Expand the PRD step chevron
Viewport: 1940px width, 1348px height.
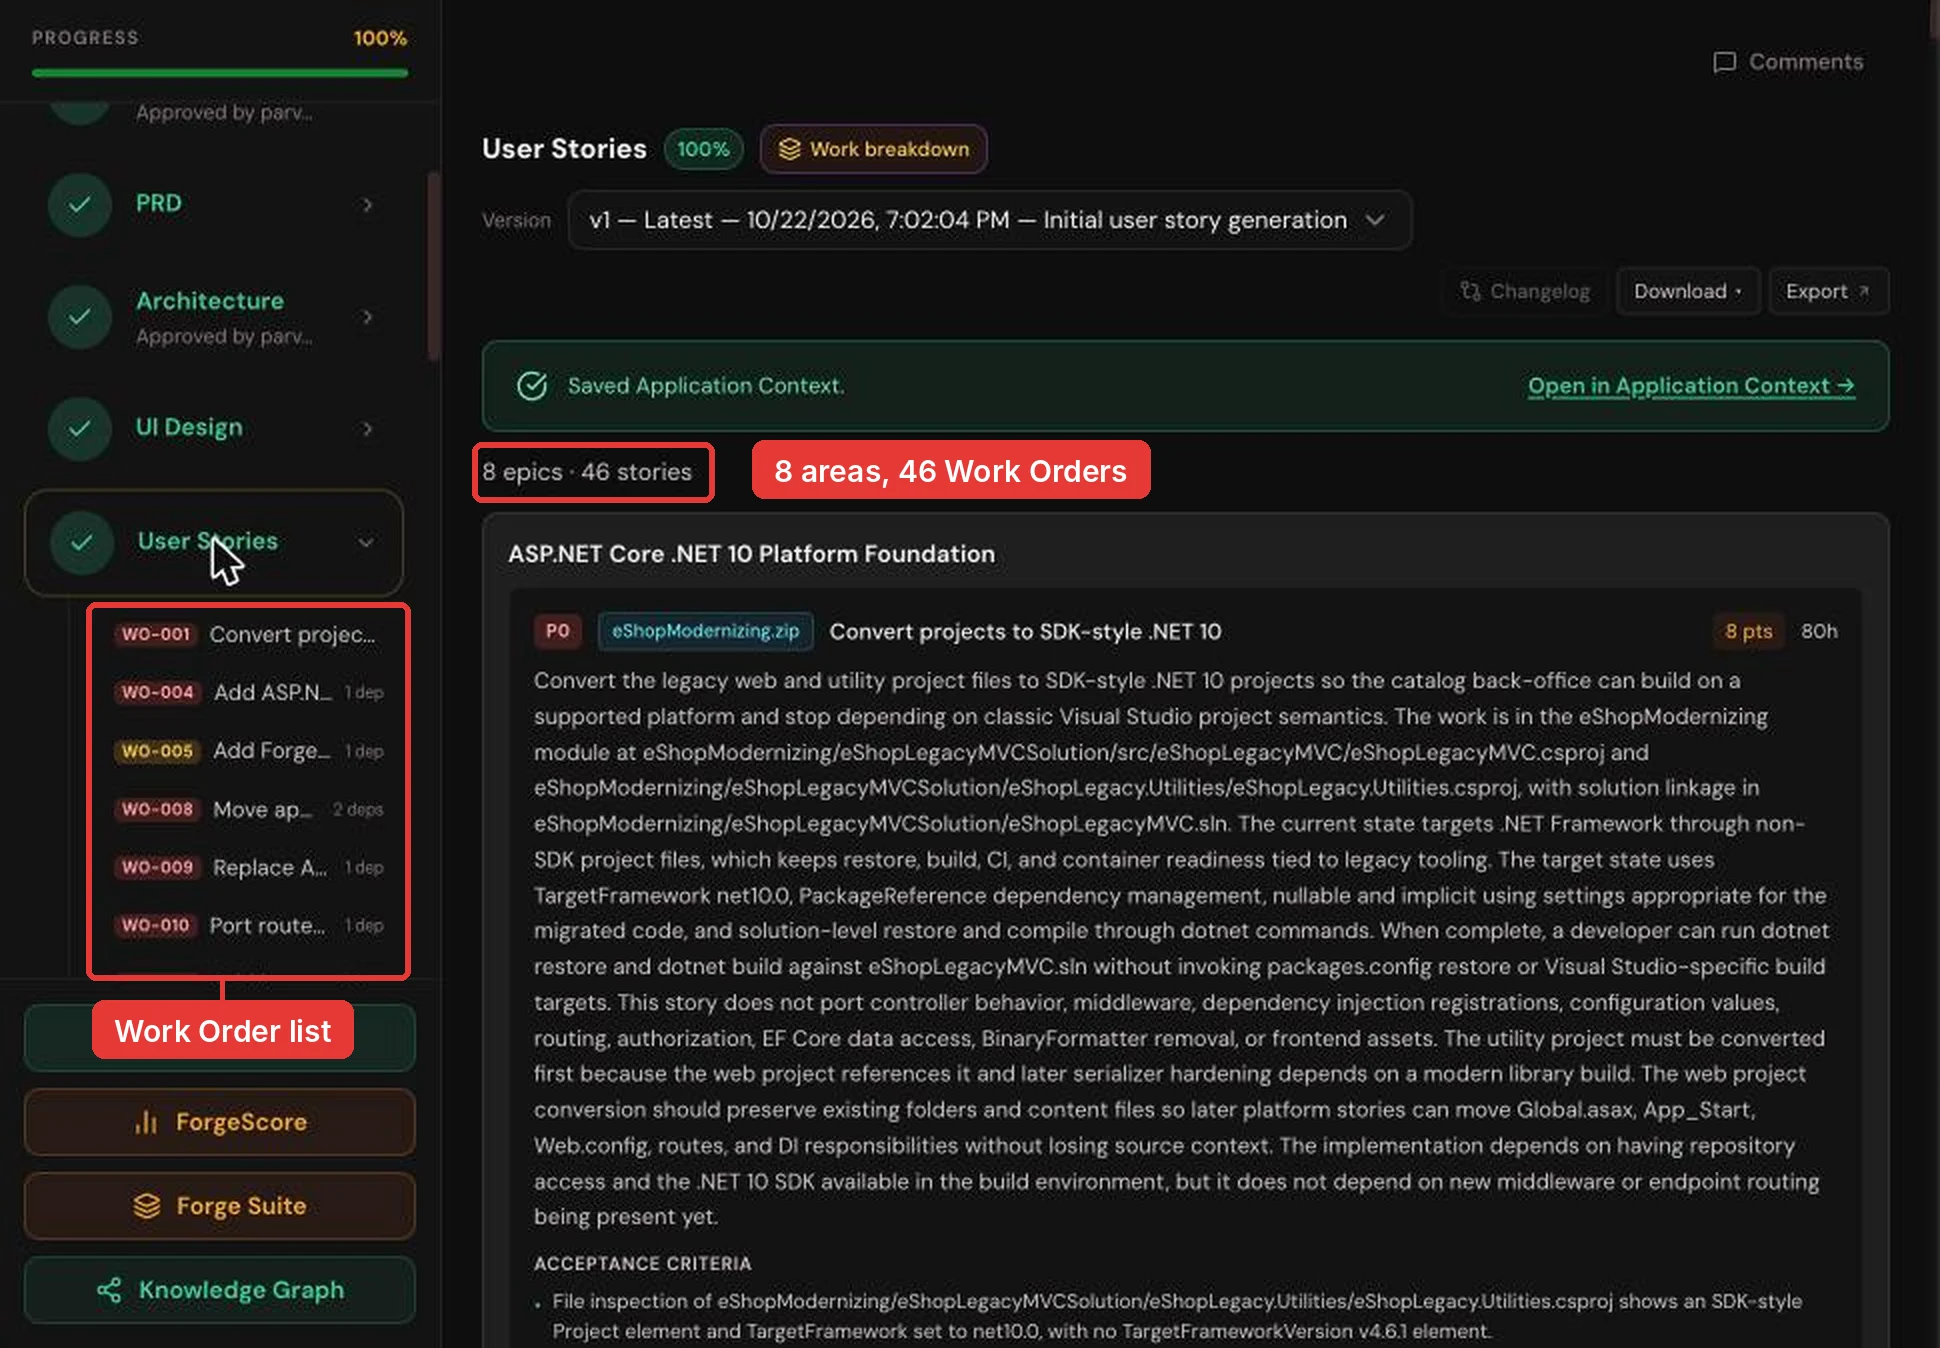pos(367,204)
